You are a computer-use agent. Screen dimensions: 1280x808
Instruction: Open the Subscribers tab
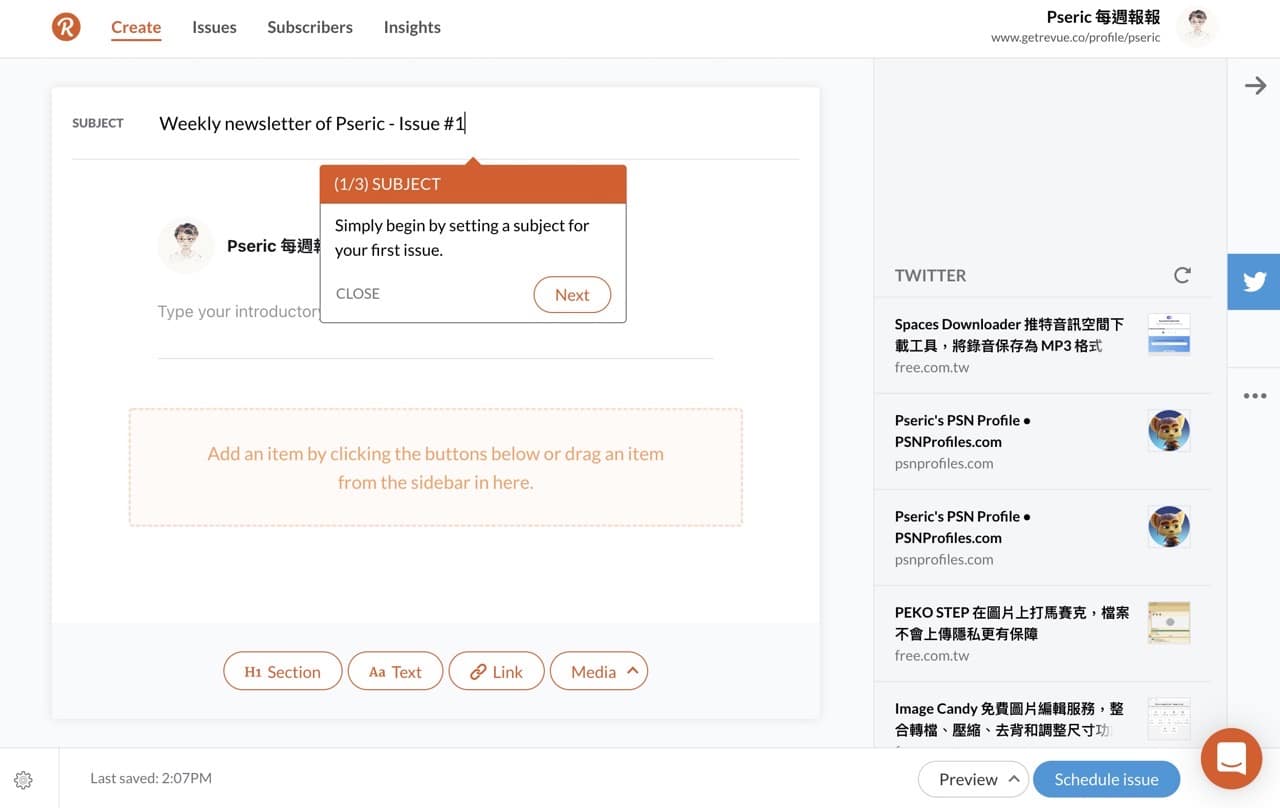(x=310, y=27)
